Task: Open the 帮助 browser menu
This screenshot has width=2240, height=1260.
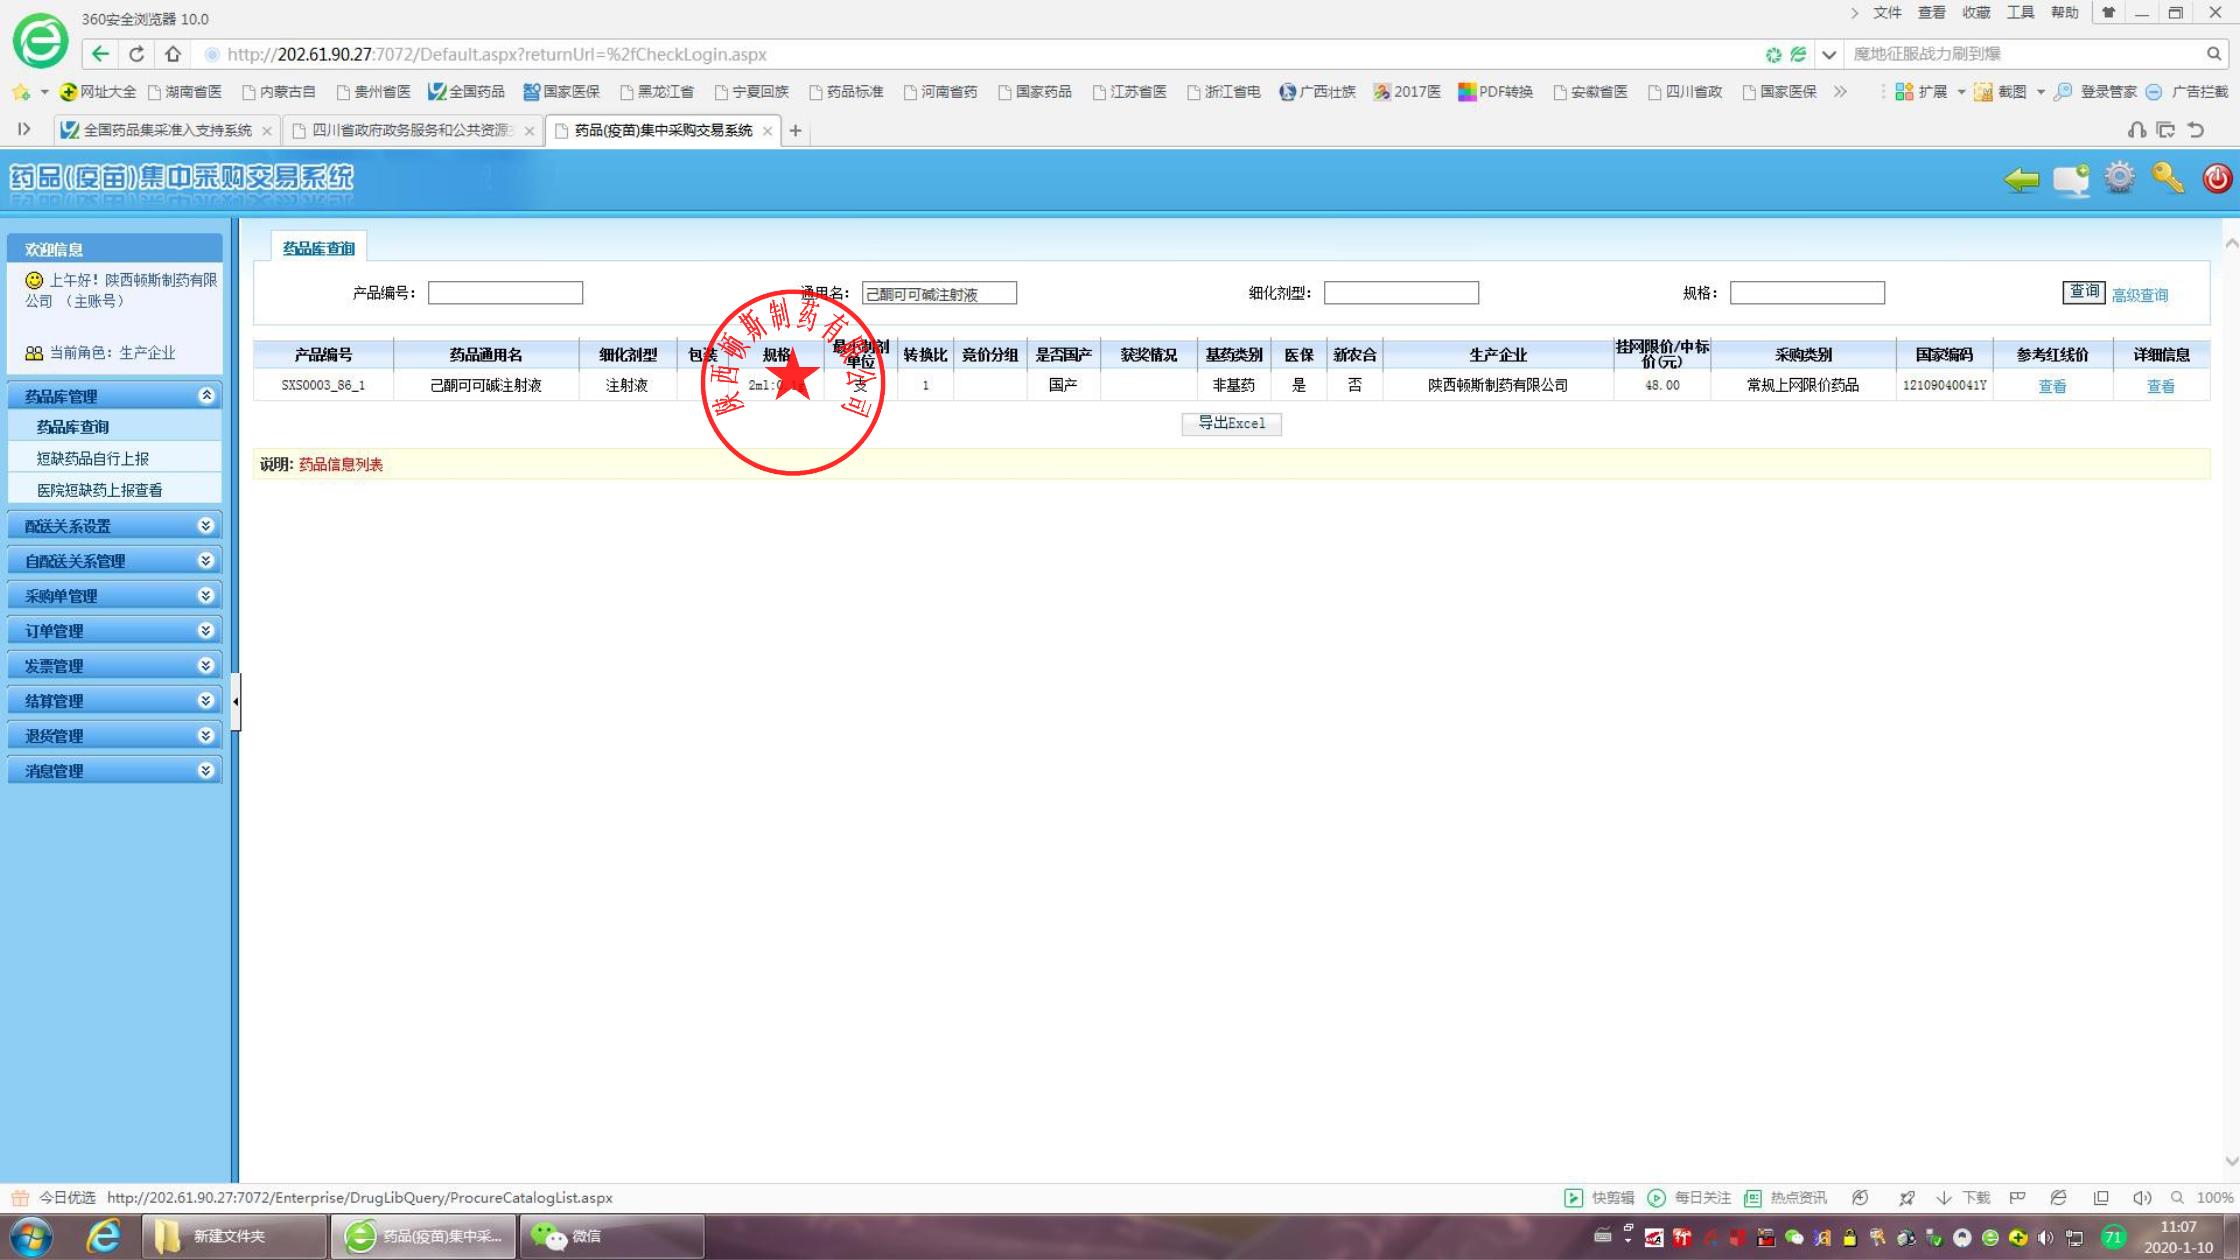Action: [x=2064, y=13]
